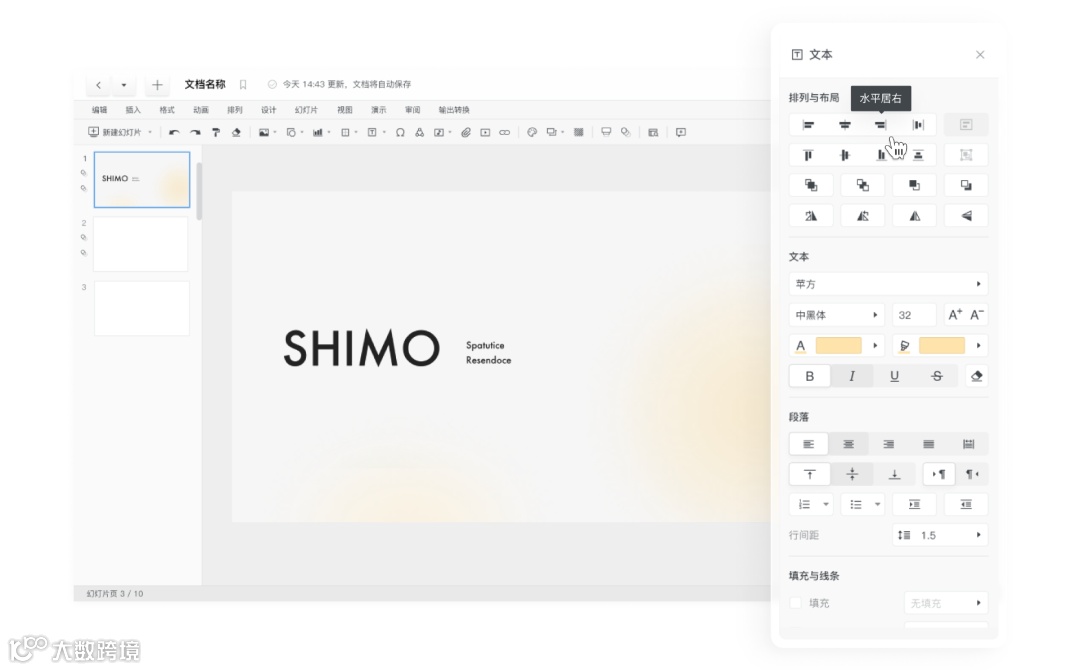Insert a hyperlink via link icon
The height and width of the screenshot is (670, 1080).
coord(504,132)
